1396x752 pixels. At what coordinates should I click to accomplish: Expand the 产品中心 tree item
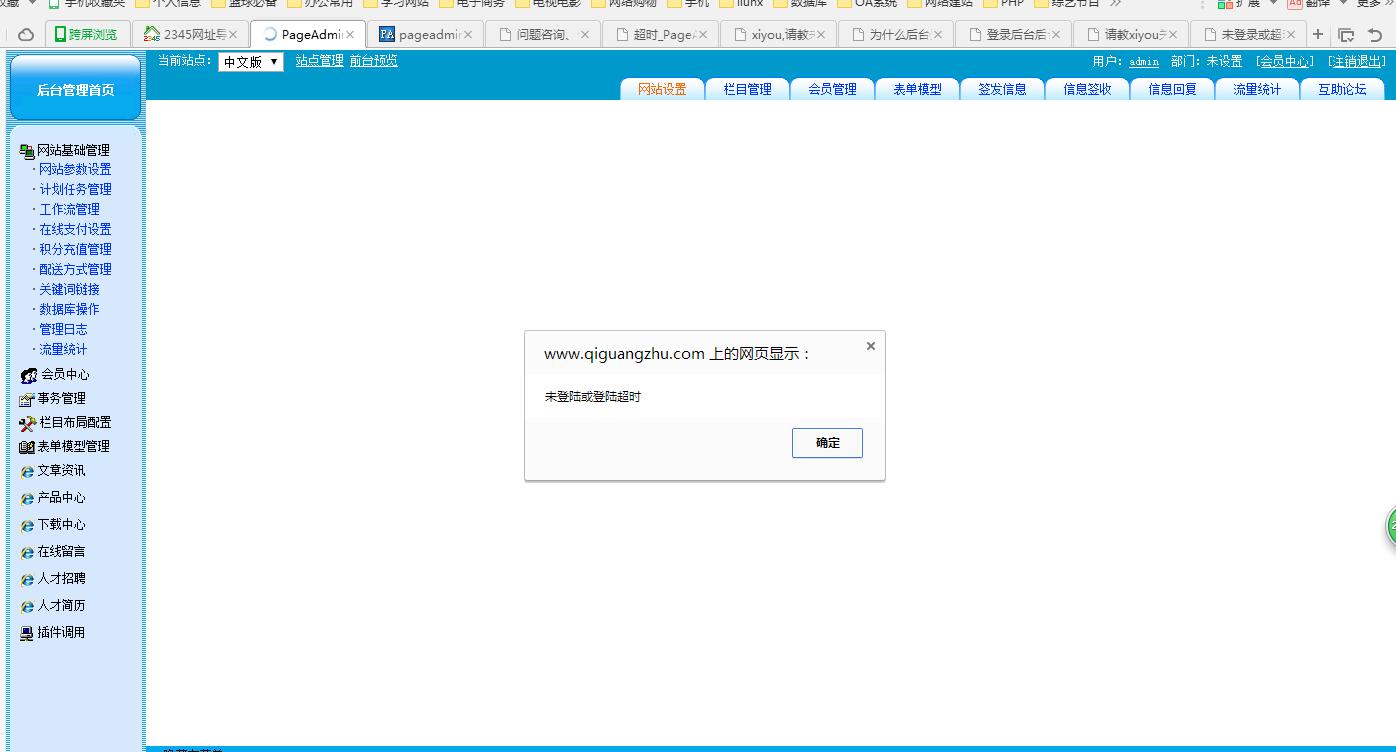[61, 498]
